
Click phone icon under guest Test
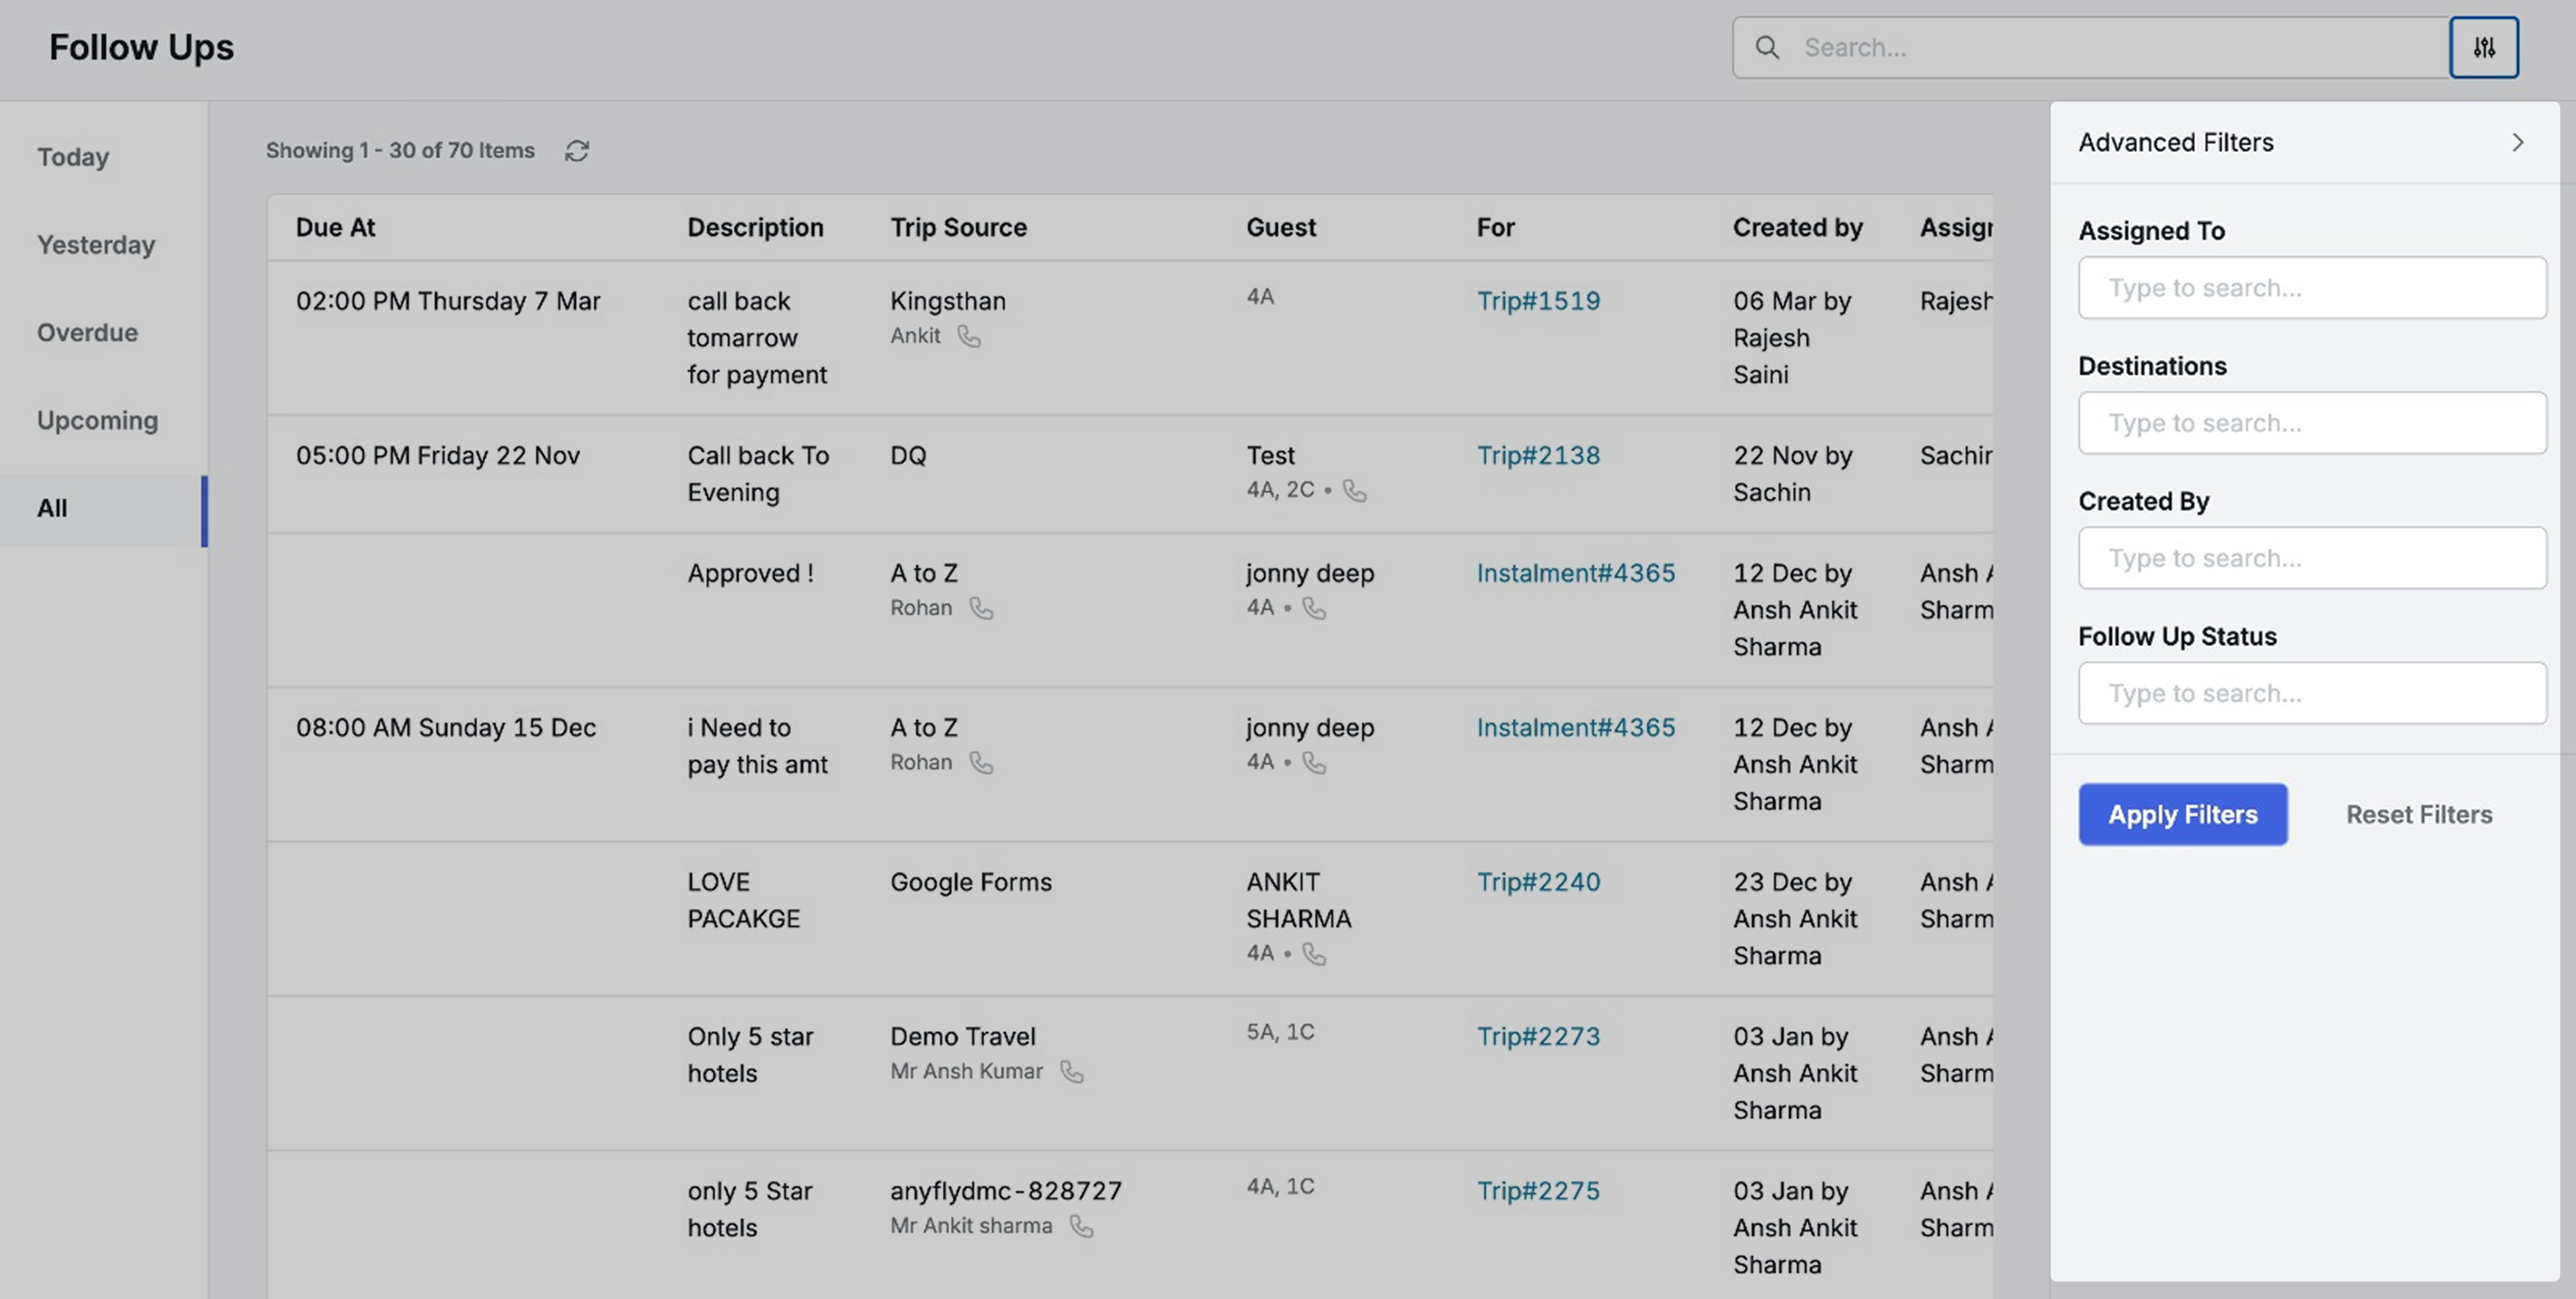click(1354, 490)
